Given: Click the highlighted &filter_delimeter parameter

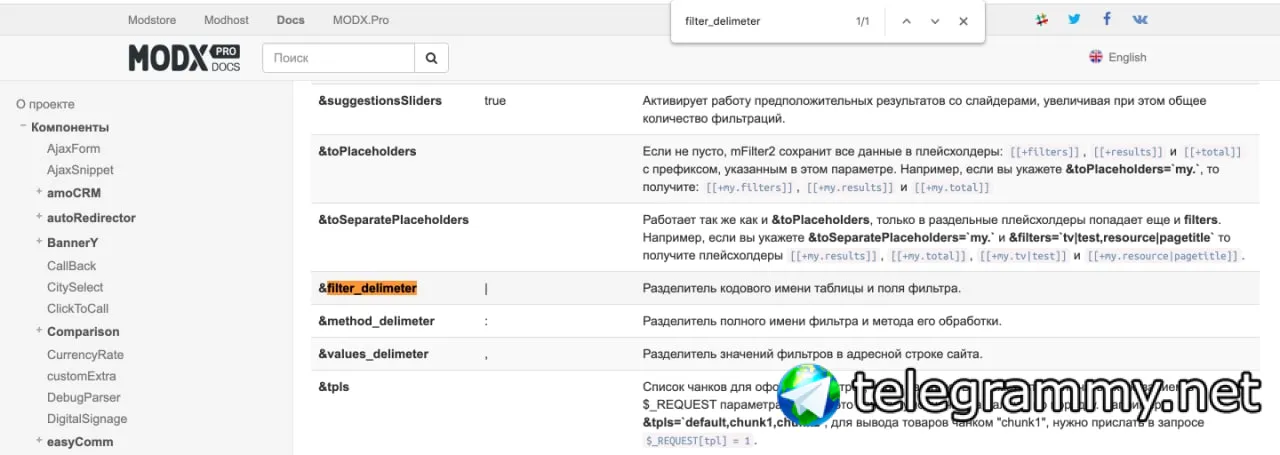Looking at the screenshot, I should (368, 288).
